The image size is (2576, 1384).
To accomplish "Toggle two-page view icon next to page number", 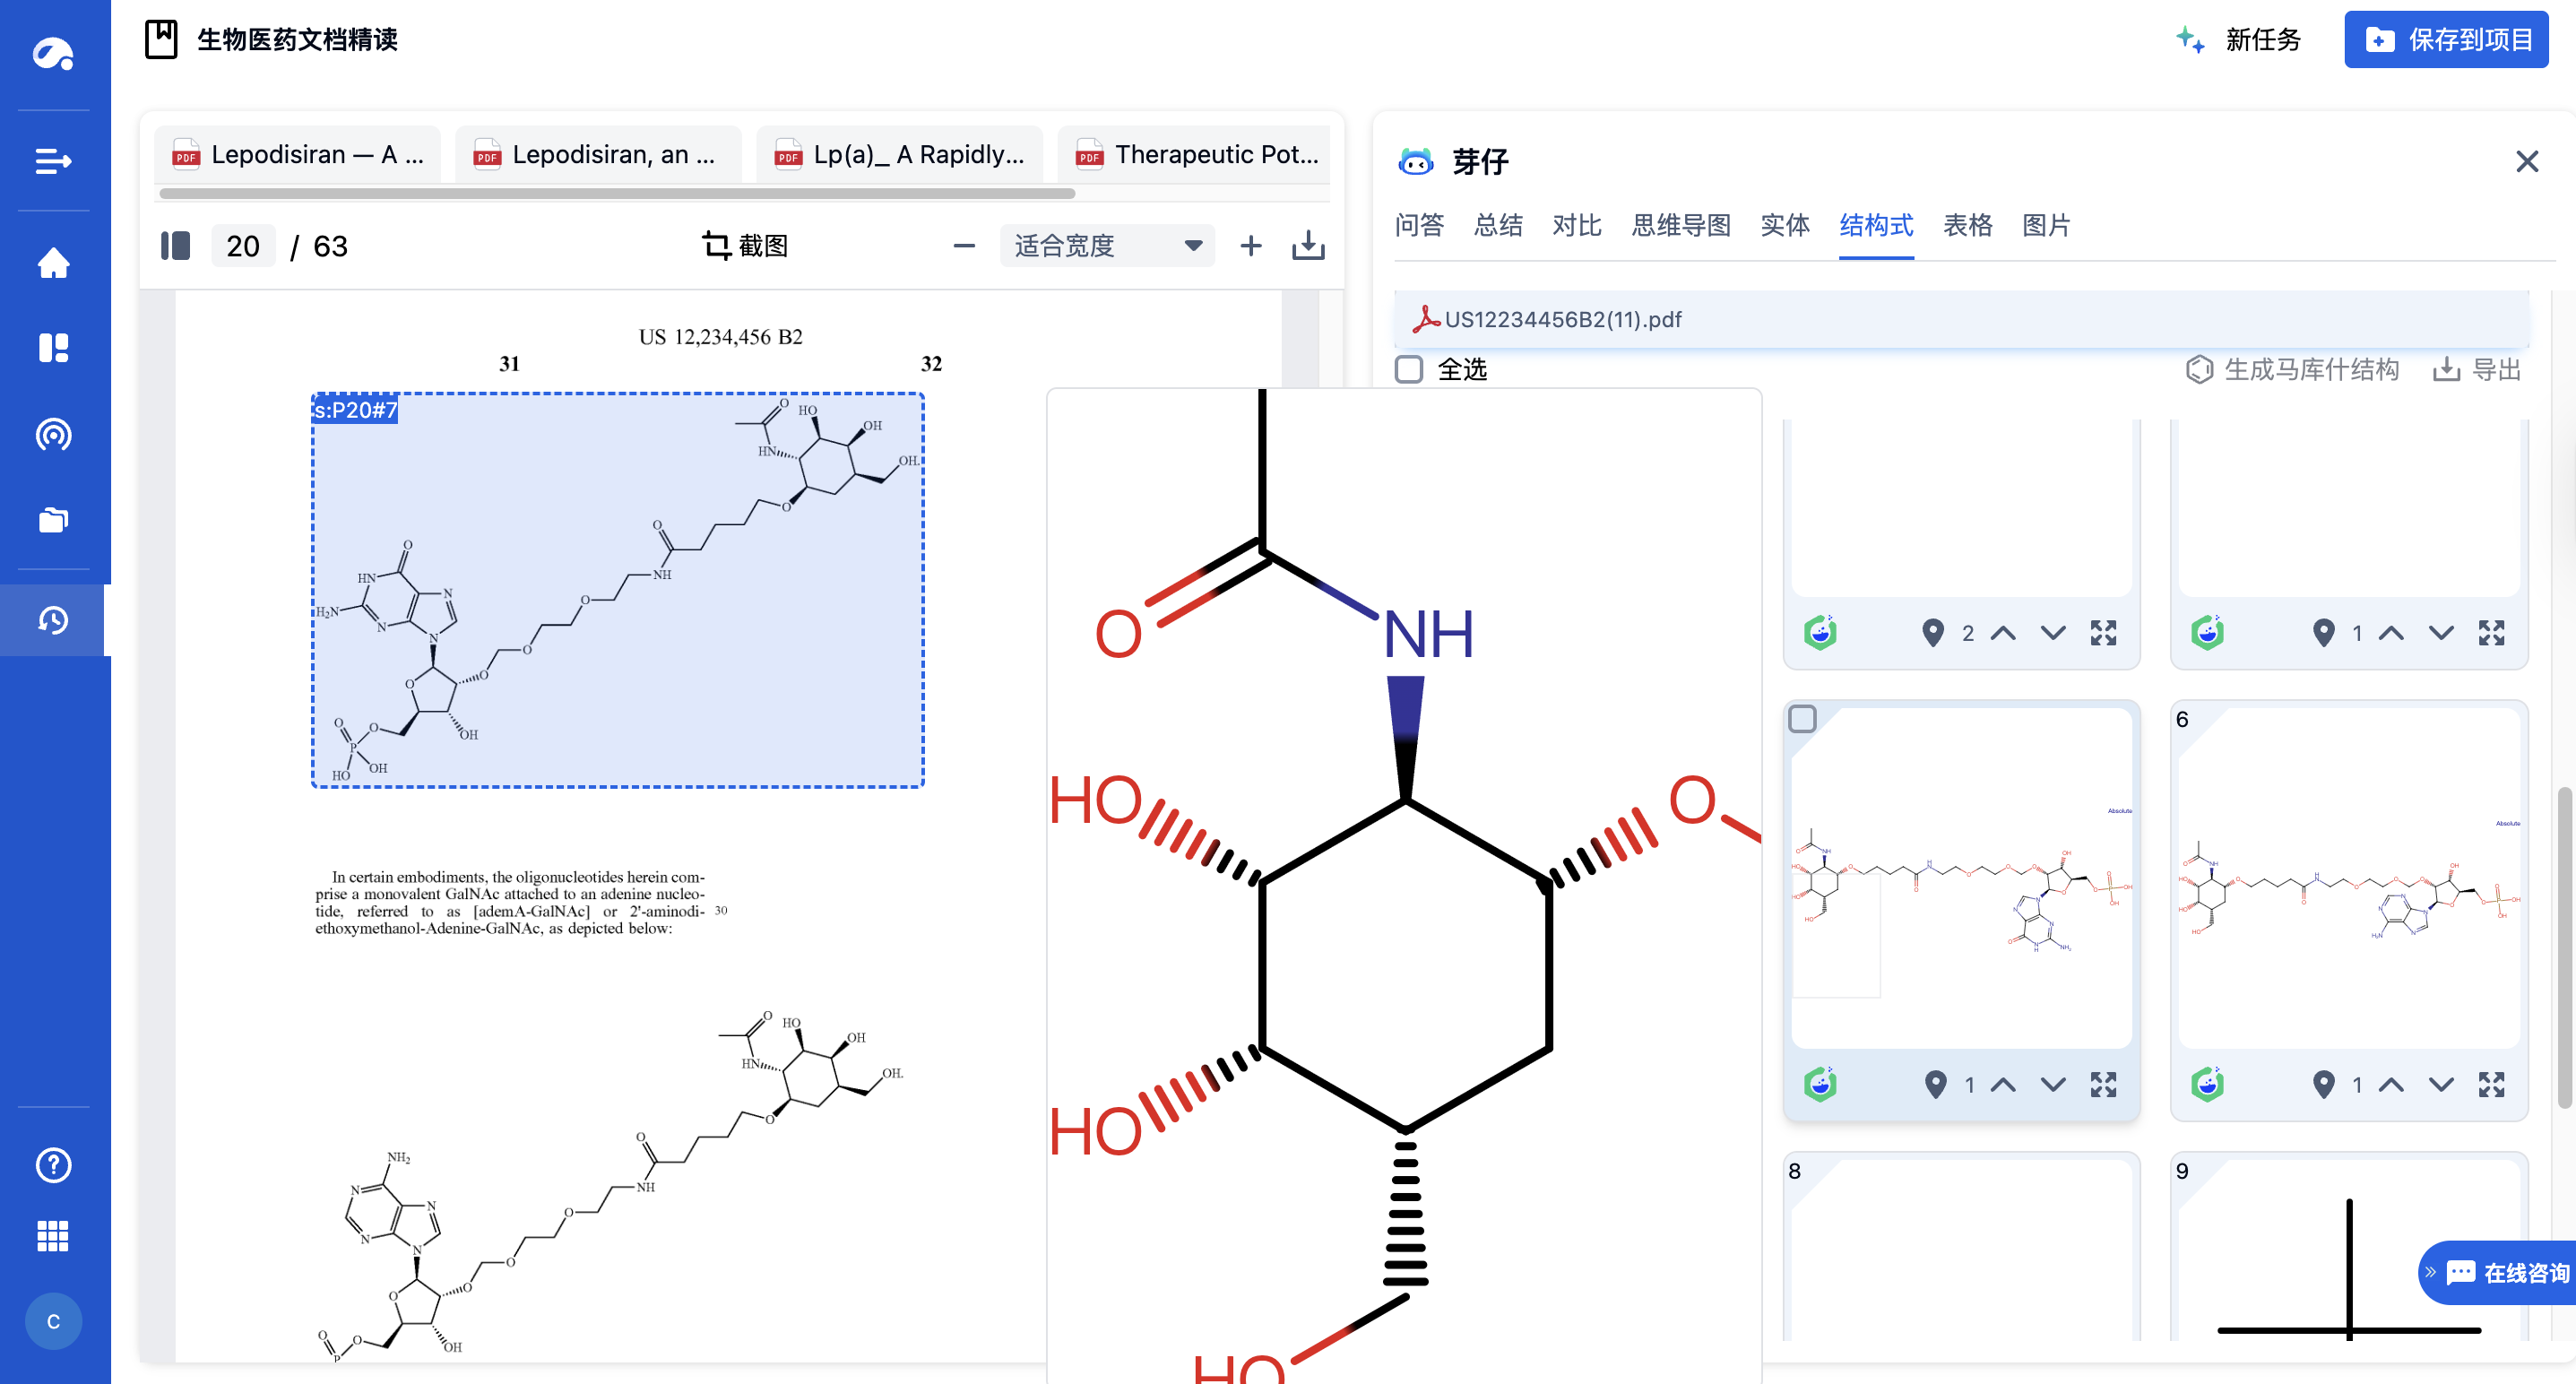I will [x=175, y=245].
